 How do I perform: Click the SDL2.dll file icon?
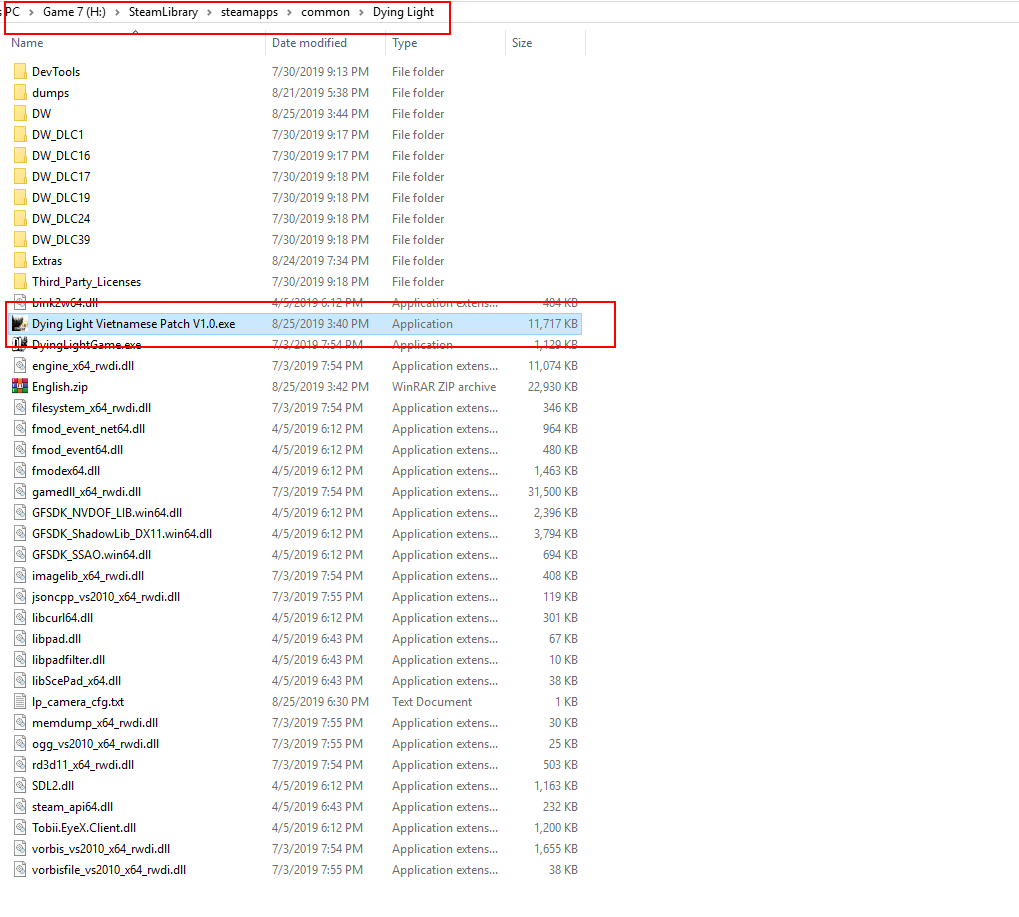tap(20, 786)
